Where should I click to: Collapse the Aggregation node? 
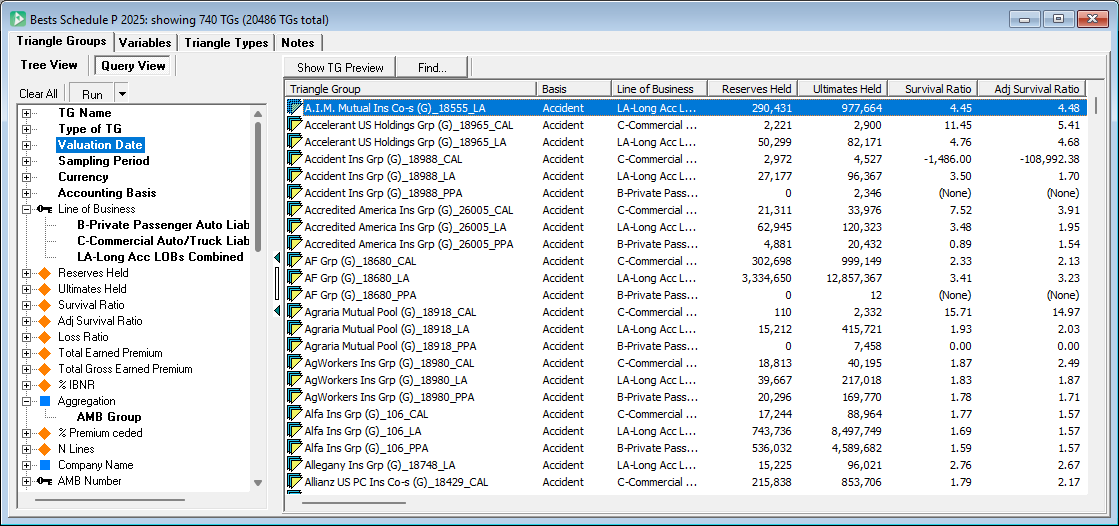pos(27,401)
